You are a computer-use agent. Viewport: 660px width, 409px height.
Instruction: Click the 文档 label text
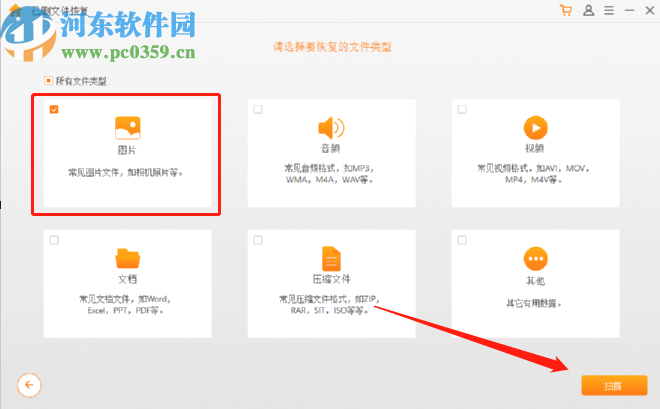[x=128, y=279]
